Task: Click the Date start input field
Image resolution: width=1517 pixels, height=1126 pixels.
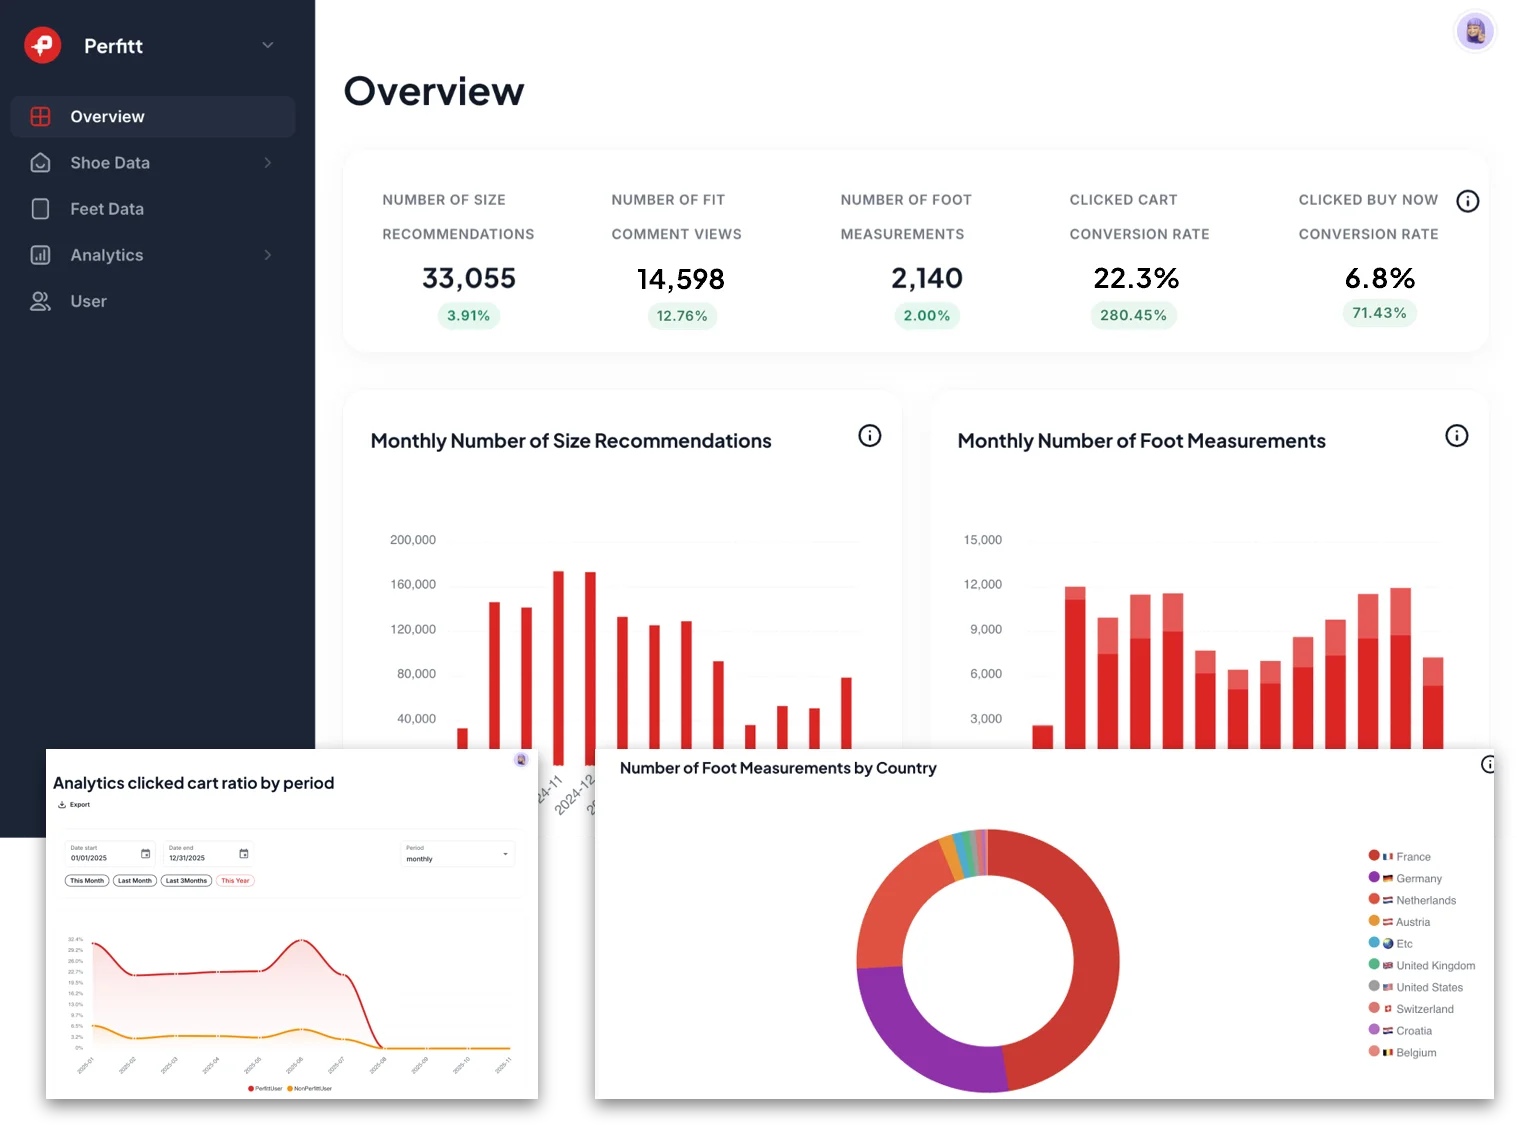Action: click(x=100, y=857)
